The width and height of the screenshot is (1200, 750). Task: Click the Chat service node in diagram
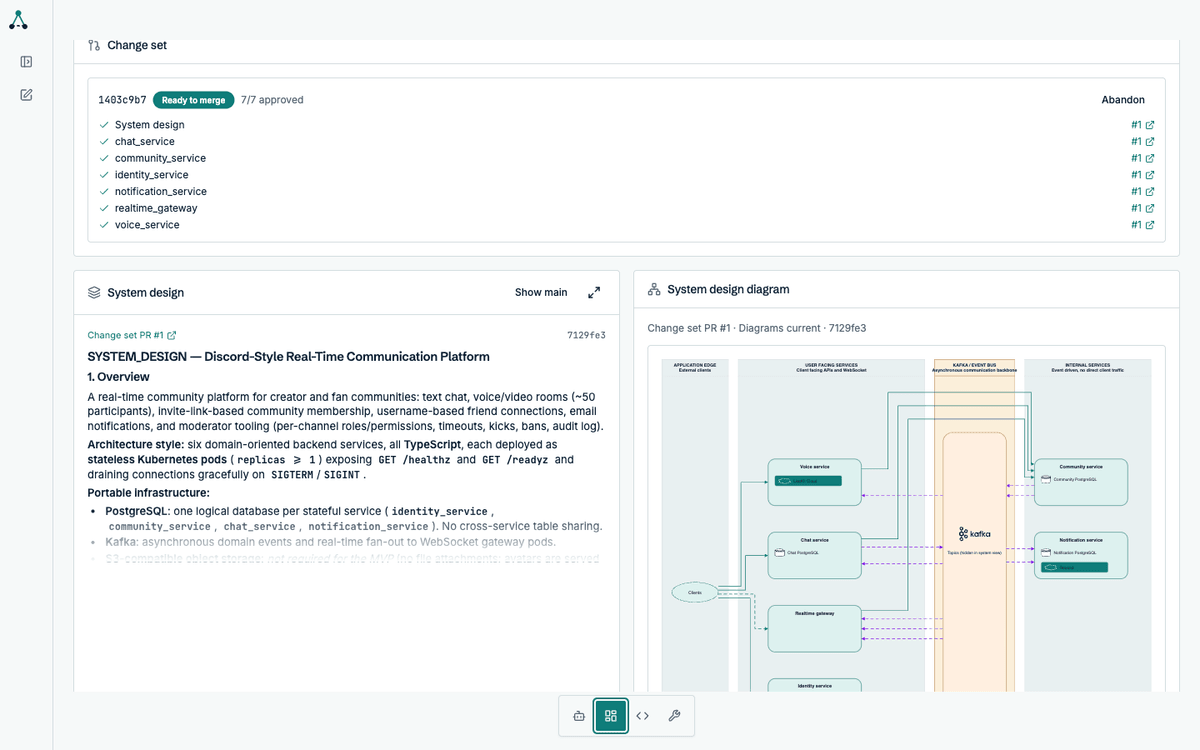[x=814, y=555]
